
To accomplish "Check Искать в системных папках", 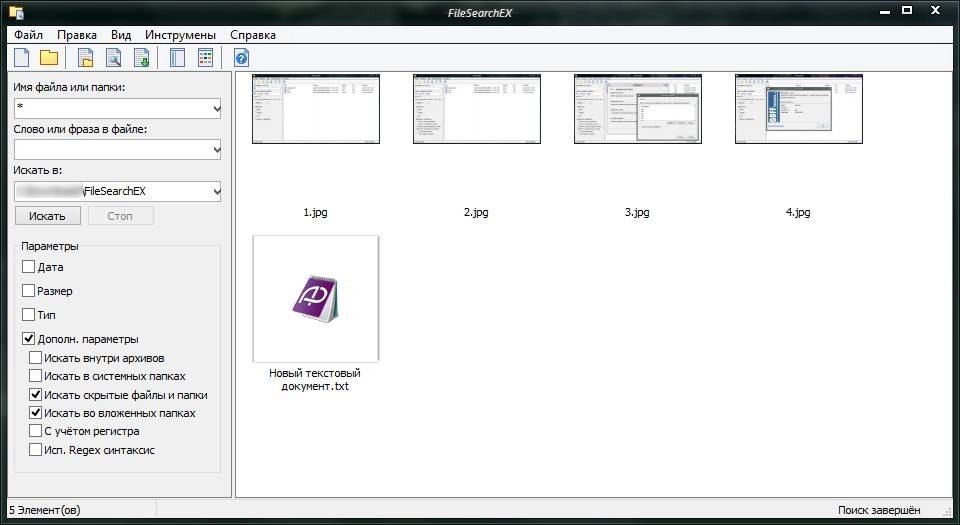I will [36, 376].
